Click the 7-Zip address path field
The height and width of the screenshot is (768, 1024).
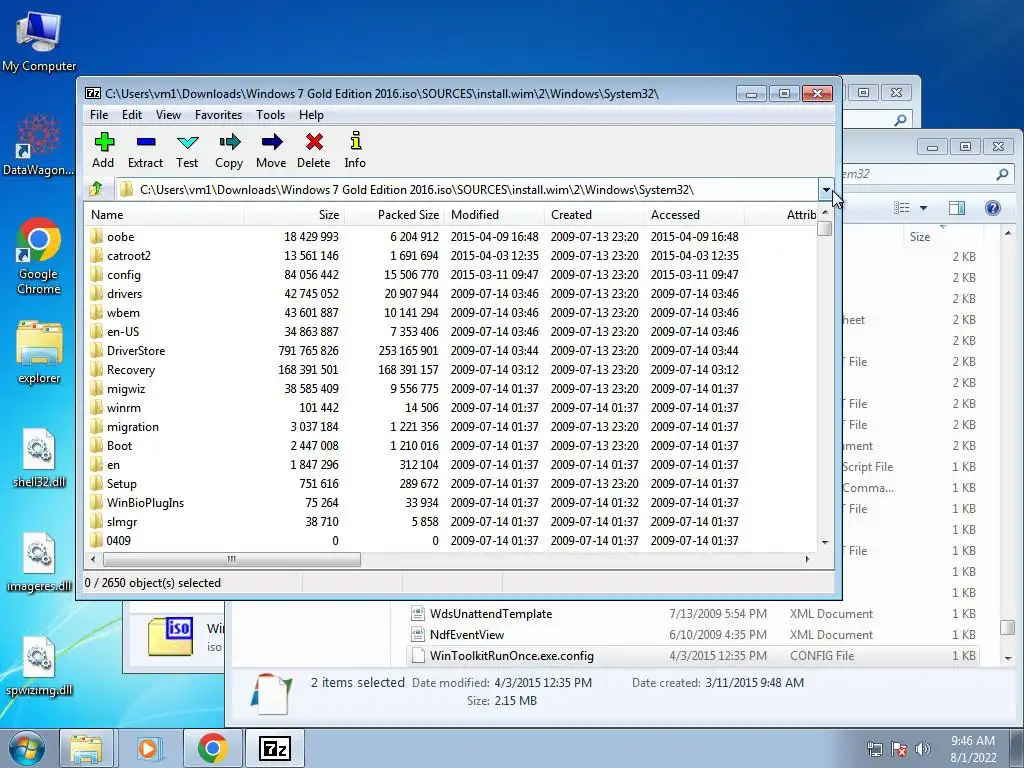(467, 190)
